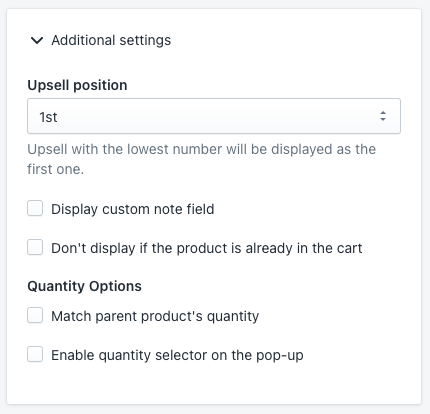Click the Display custom note field label
The height and width of the screenshot is (414, 430).
(x=133, y=209)
